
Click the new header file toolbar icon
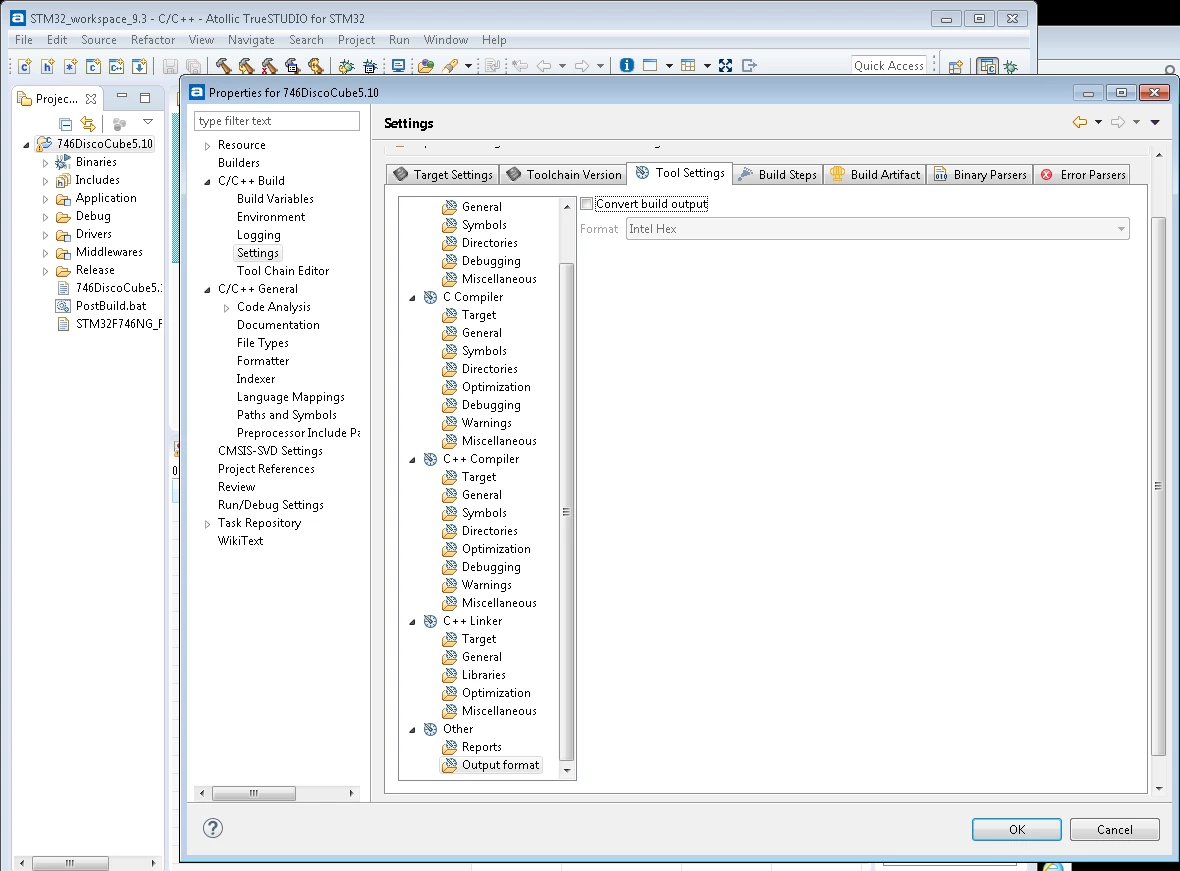[x=47, y=66]
